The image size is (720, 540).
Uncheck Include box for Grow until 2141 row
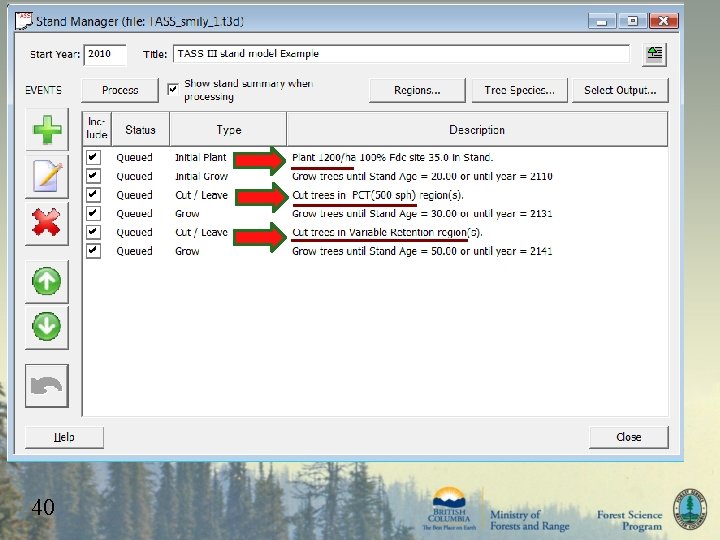pyautogui.click(x=93, y=251)
